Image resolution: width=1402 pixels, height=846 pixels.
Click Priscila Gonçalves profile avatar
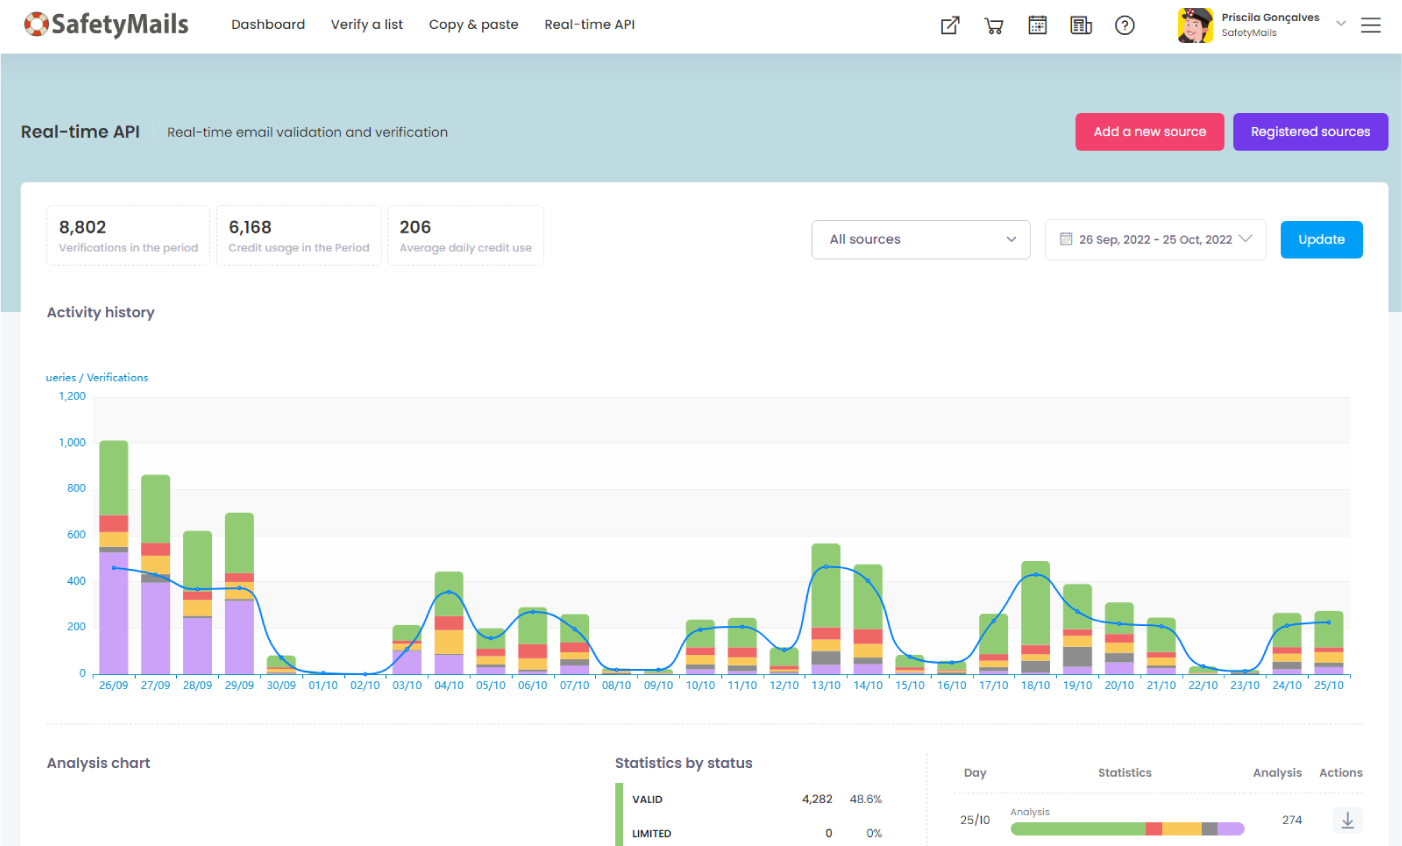[1195, 26]
